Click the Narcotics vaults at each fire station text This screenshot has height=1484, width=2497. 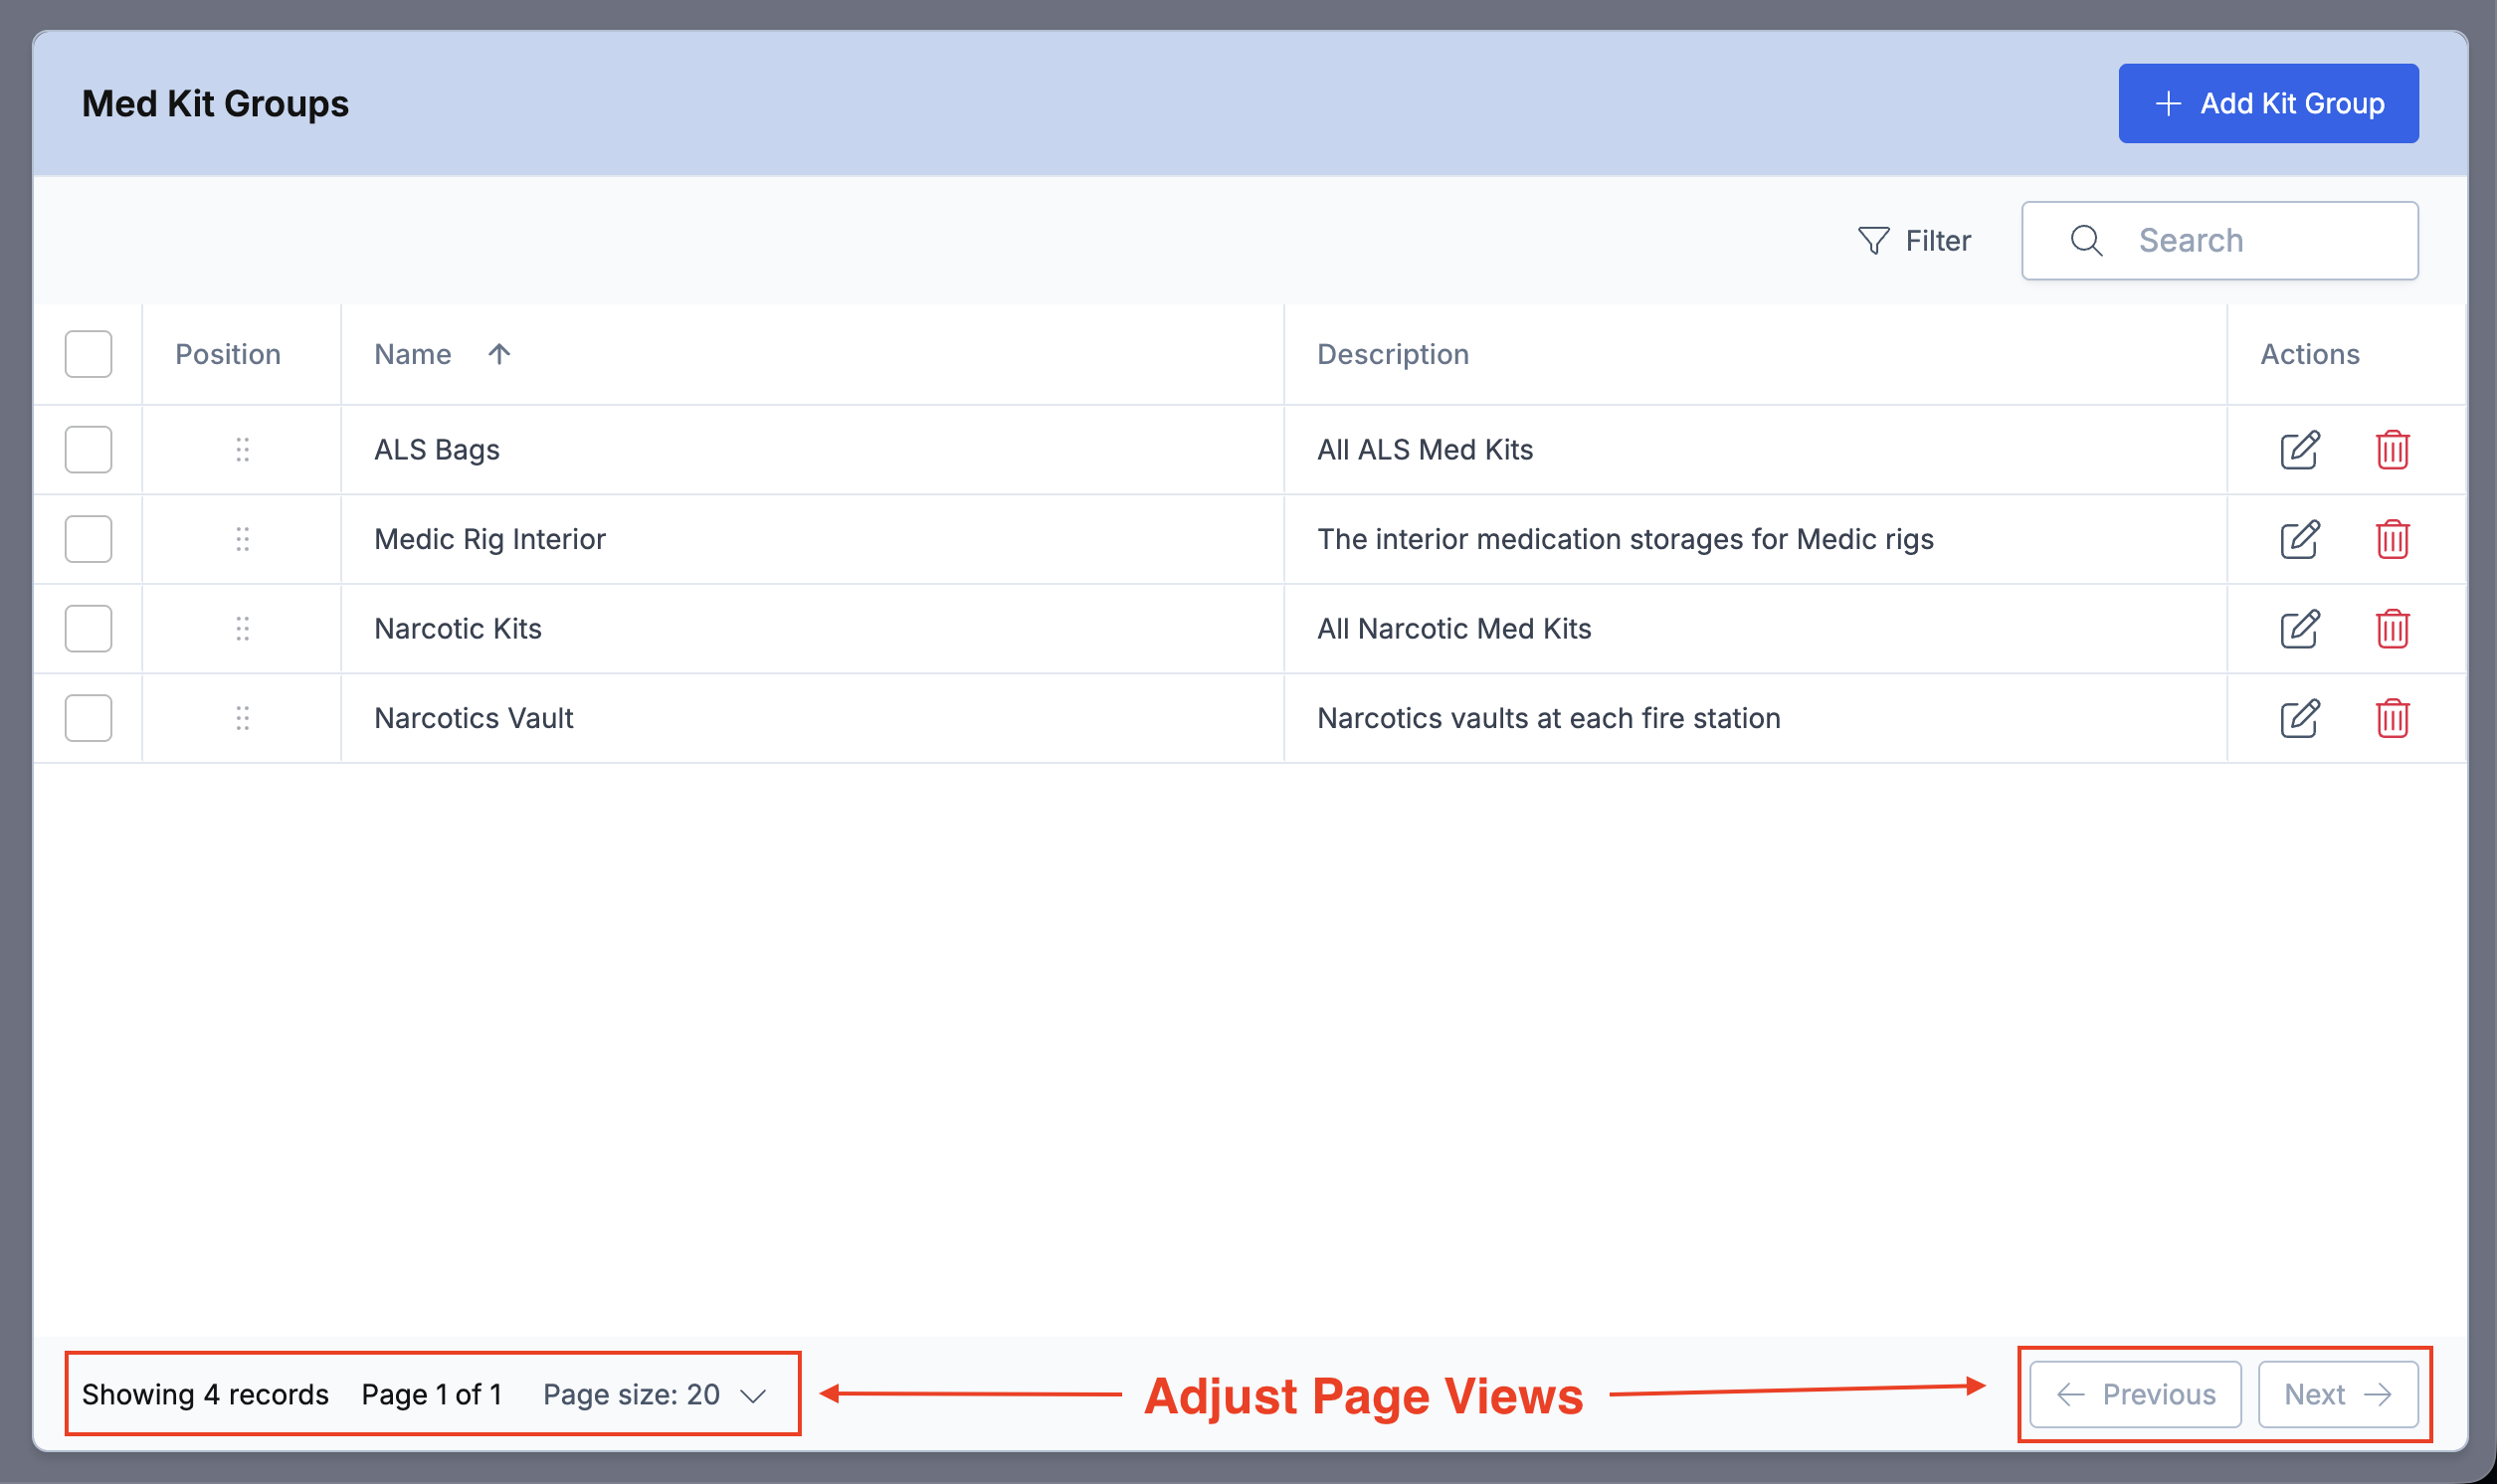1549,718
